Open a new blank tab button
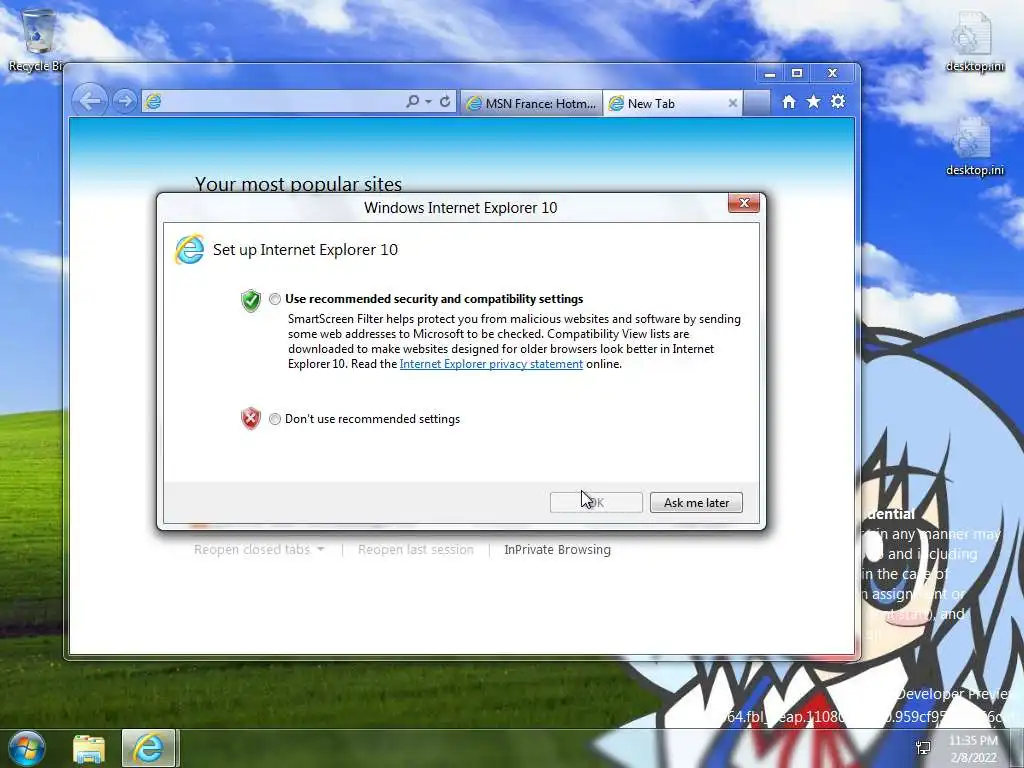This screenshot has width=1024, height=768. 756,103
